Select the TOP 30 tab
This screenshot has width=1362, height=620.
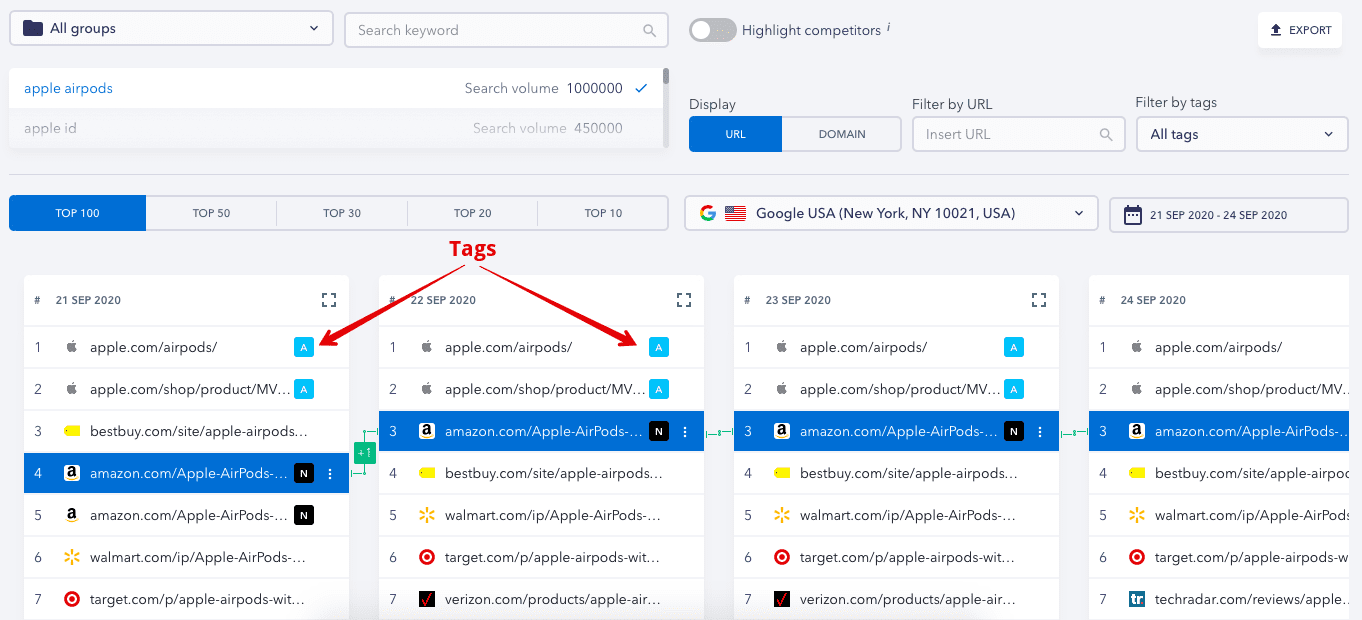tap(342, 213)
